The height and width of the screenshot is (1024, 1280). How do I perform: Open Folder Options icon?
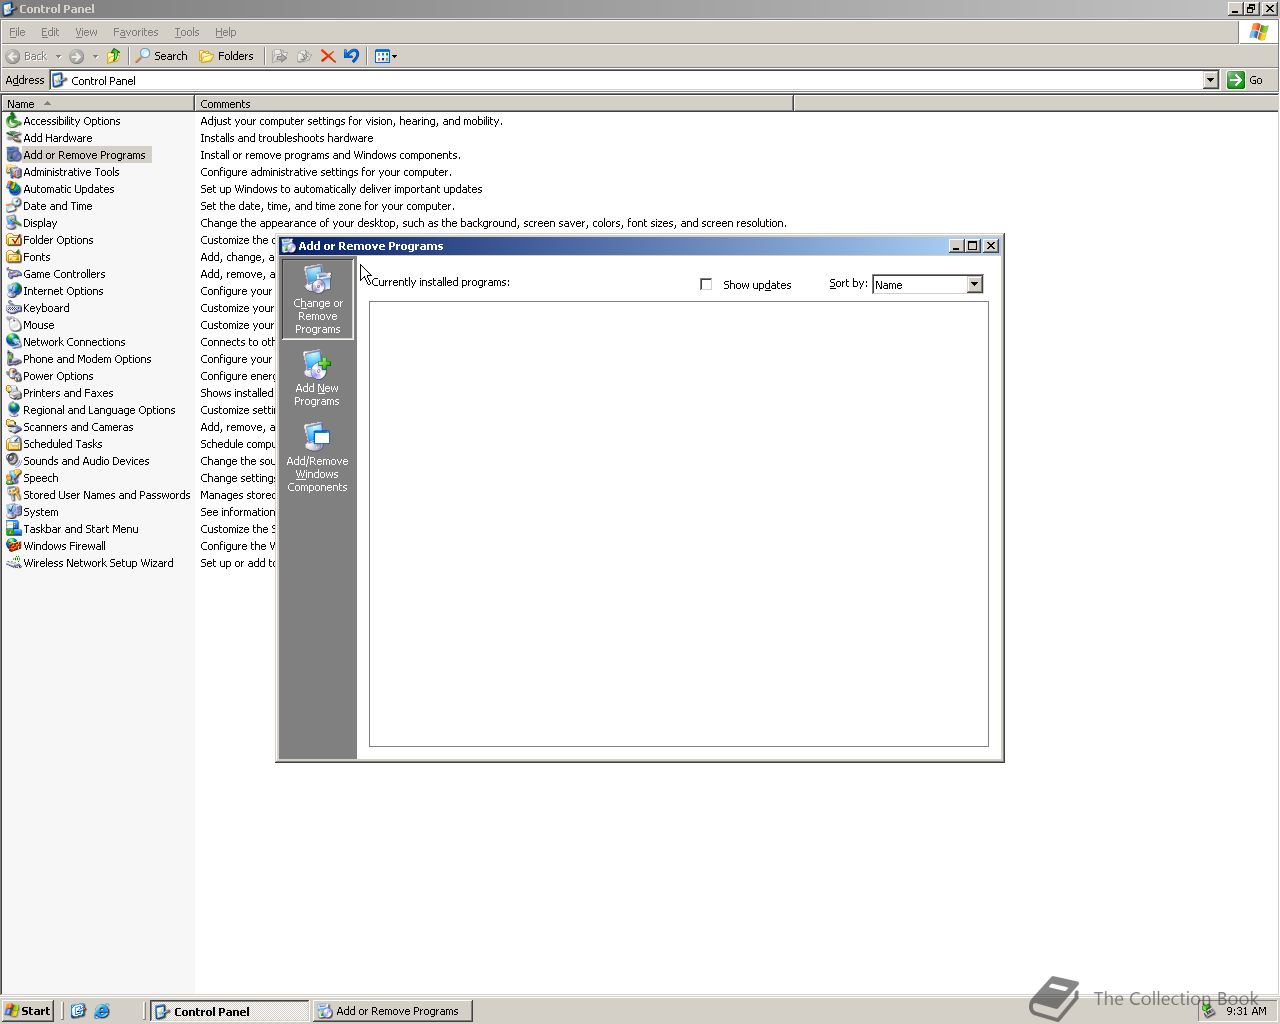pyautogui.click(x=14, y=240)
